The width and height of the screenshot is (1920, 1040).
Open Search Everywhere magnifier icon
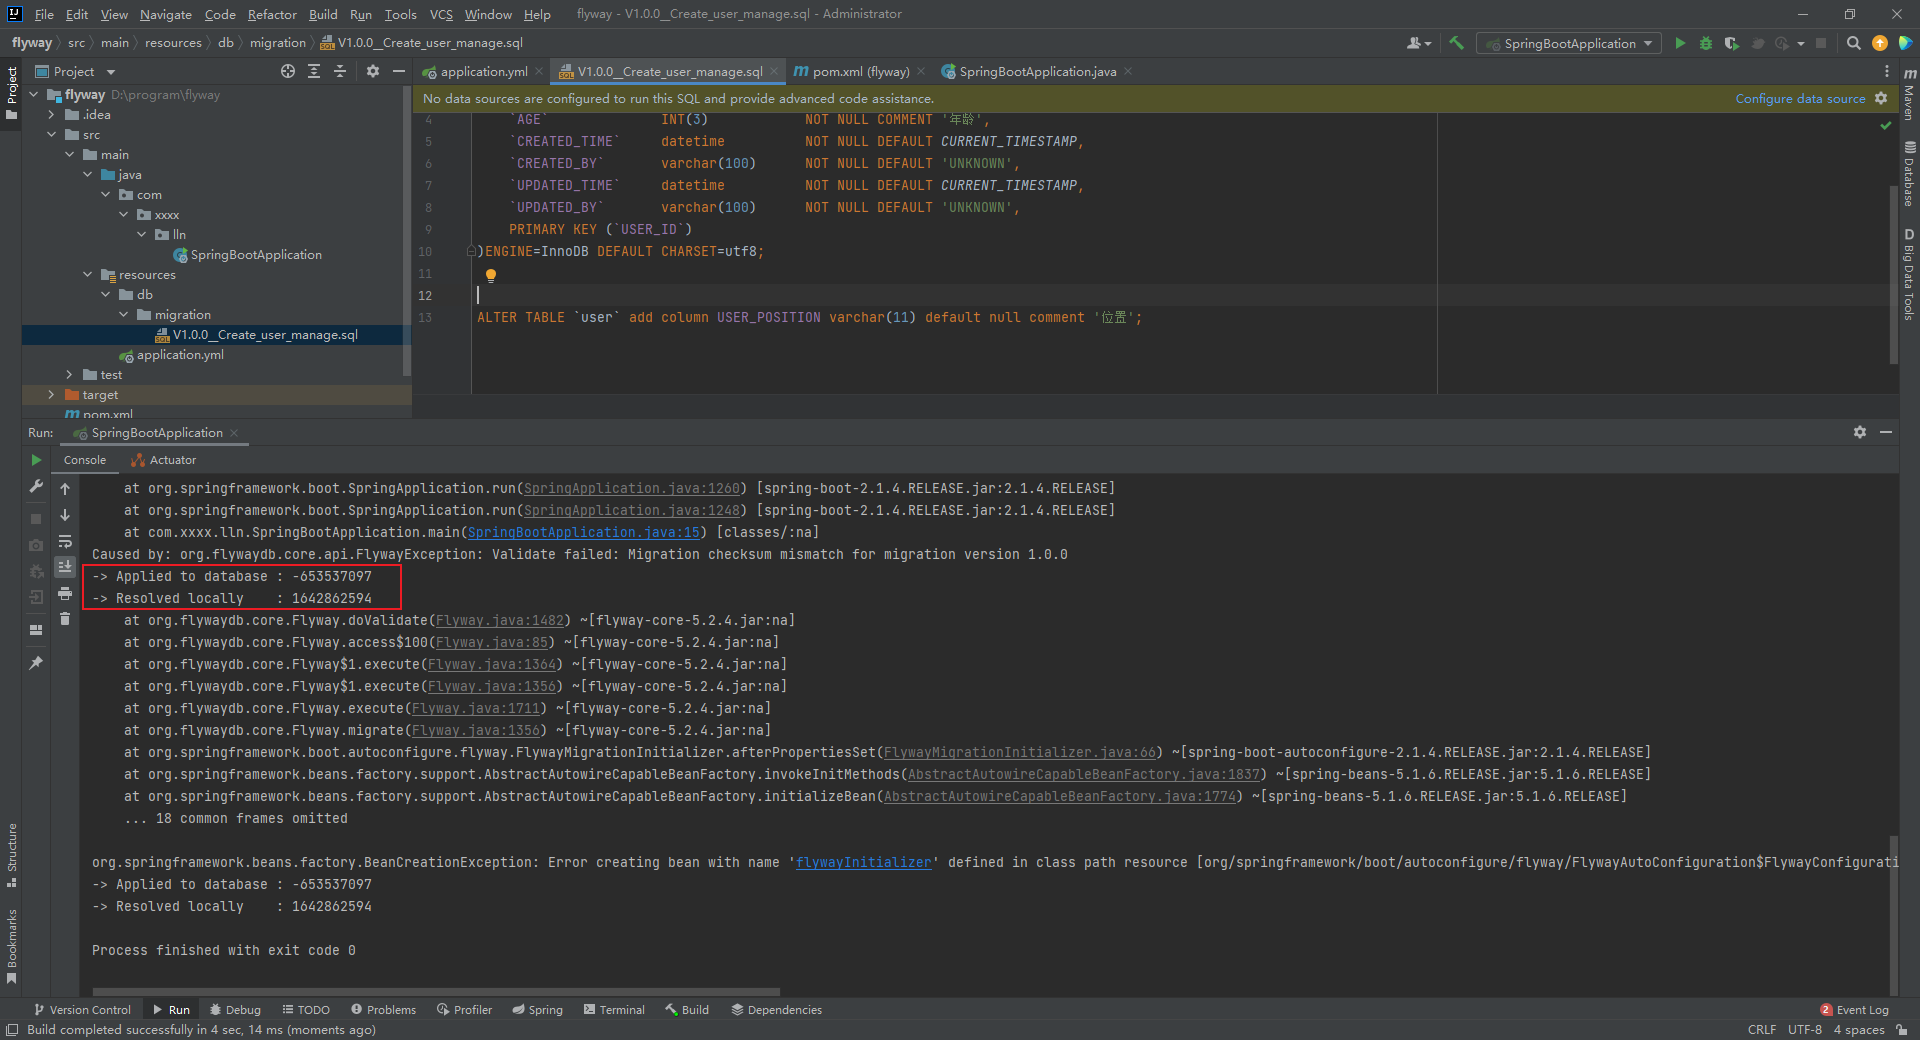1853,43
